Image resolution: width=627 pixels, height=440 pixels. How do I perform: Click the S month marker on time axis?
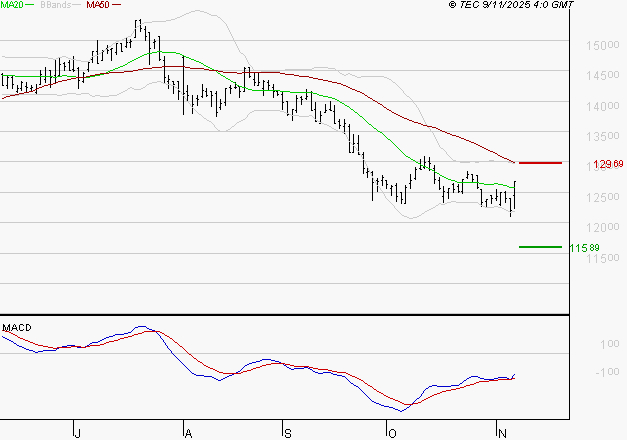(288, 433)
